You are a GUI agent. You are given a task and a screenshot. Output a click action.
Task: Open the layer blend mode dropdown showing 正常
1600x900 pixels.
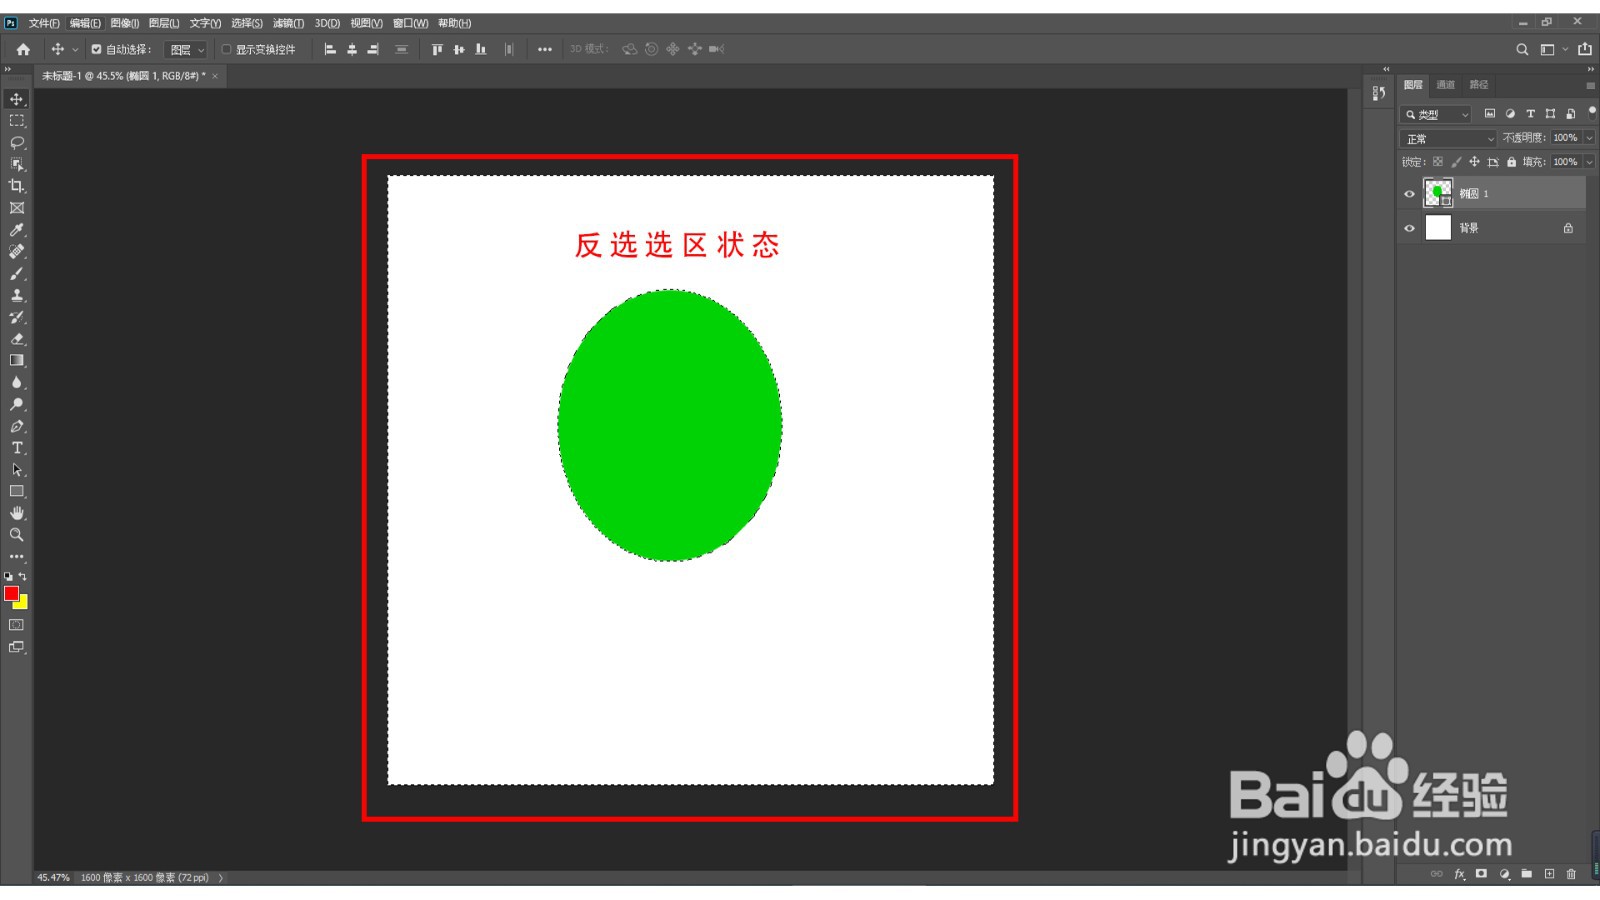(1447, 138)
